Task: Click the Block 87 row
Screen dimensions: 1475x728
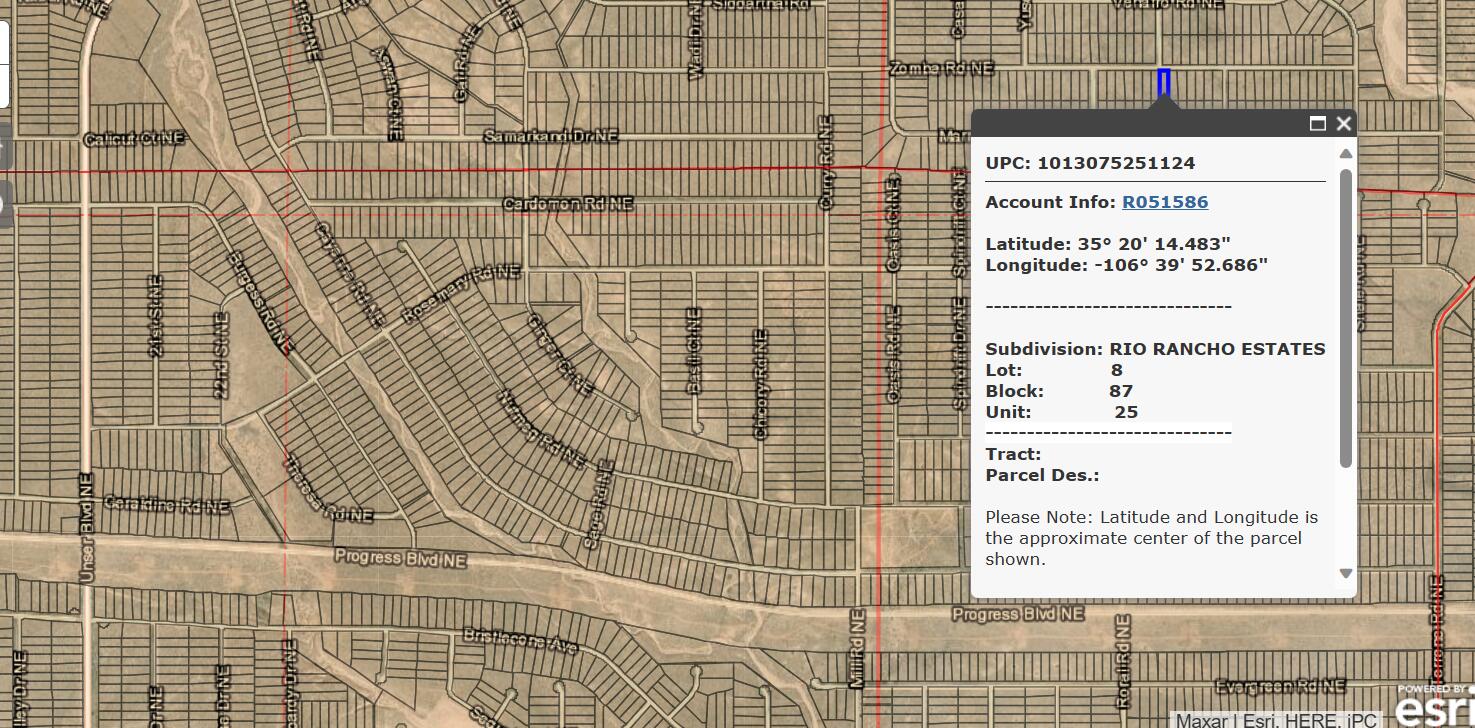Action: coord(1059,391)
